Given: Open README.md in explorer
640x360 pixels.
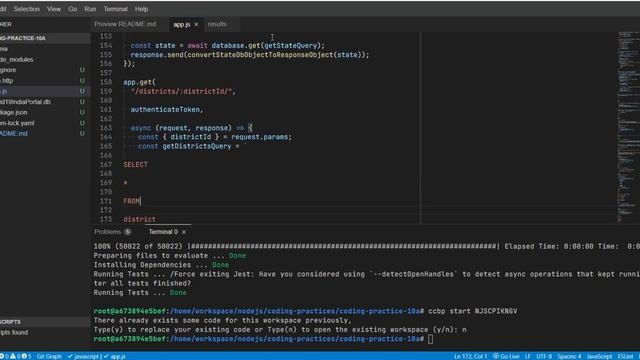Looking at the screenshot, I should click(x=13, y=134).
